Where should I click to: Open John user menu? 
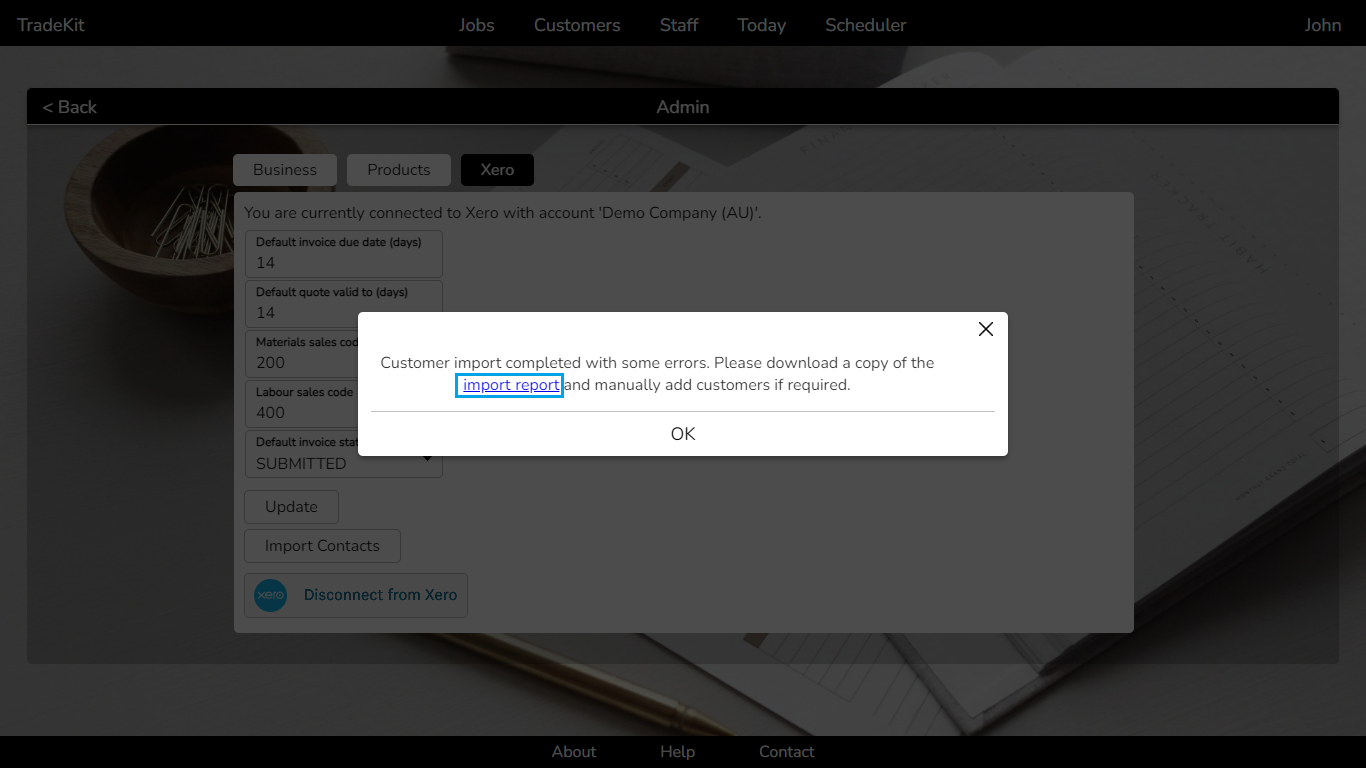(x=1323, y=25)
